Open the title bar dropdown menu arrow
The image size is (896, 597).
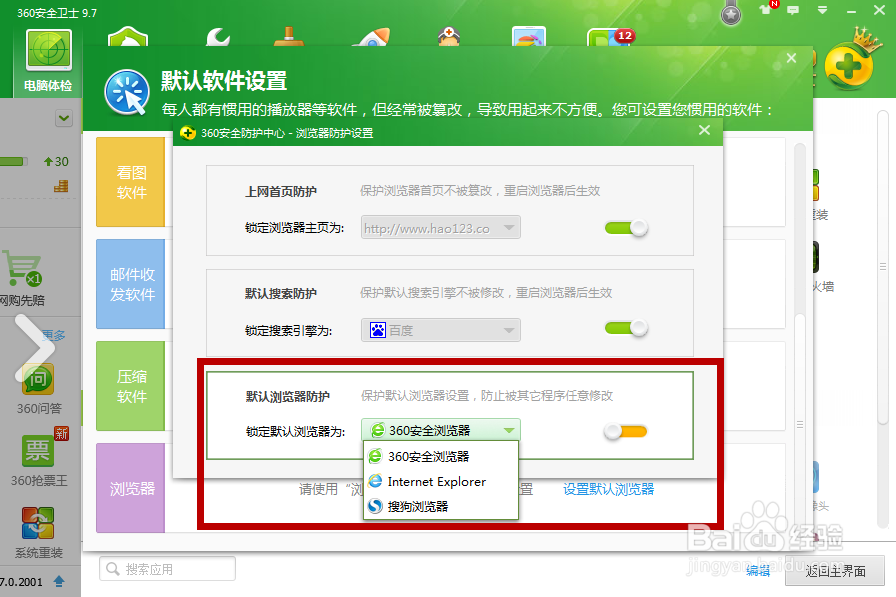[x=822, y=10]
